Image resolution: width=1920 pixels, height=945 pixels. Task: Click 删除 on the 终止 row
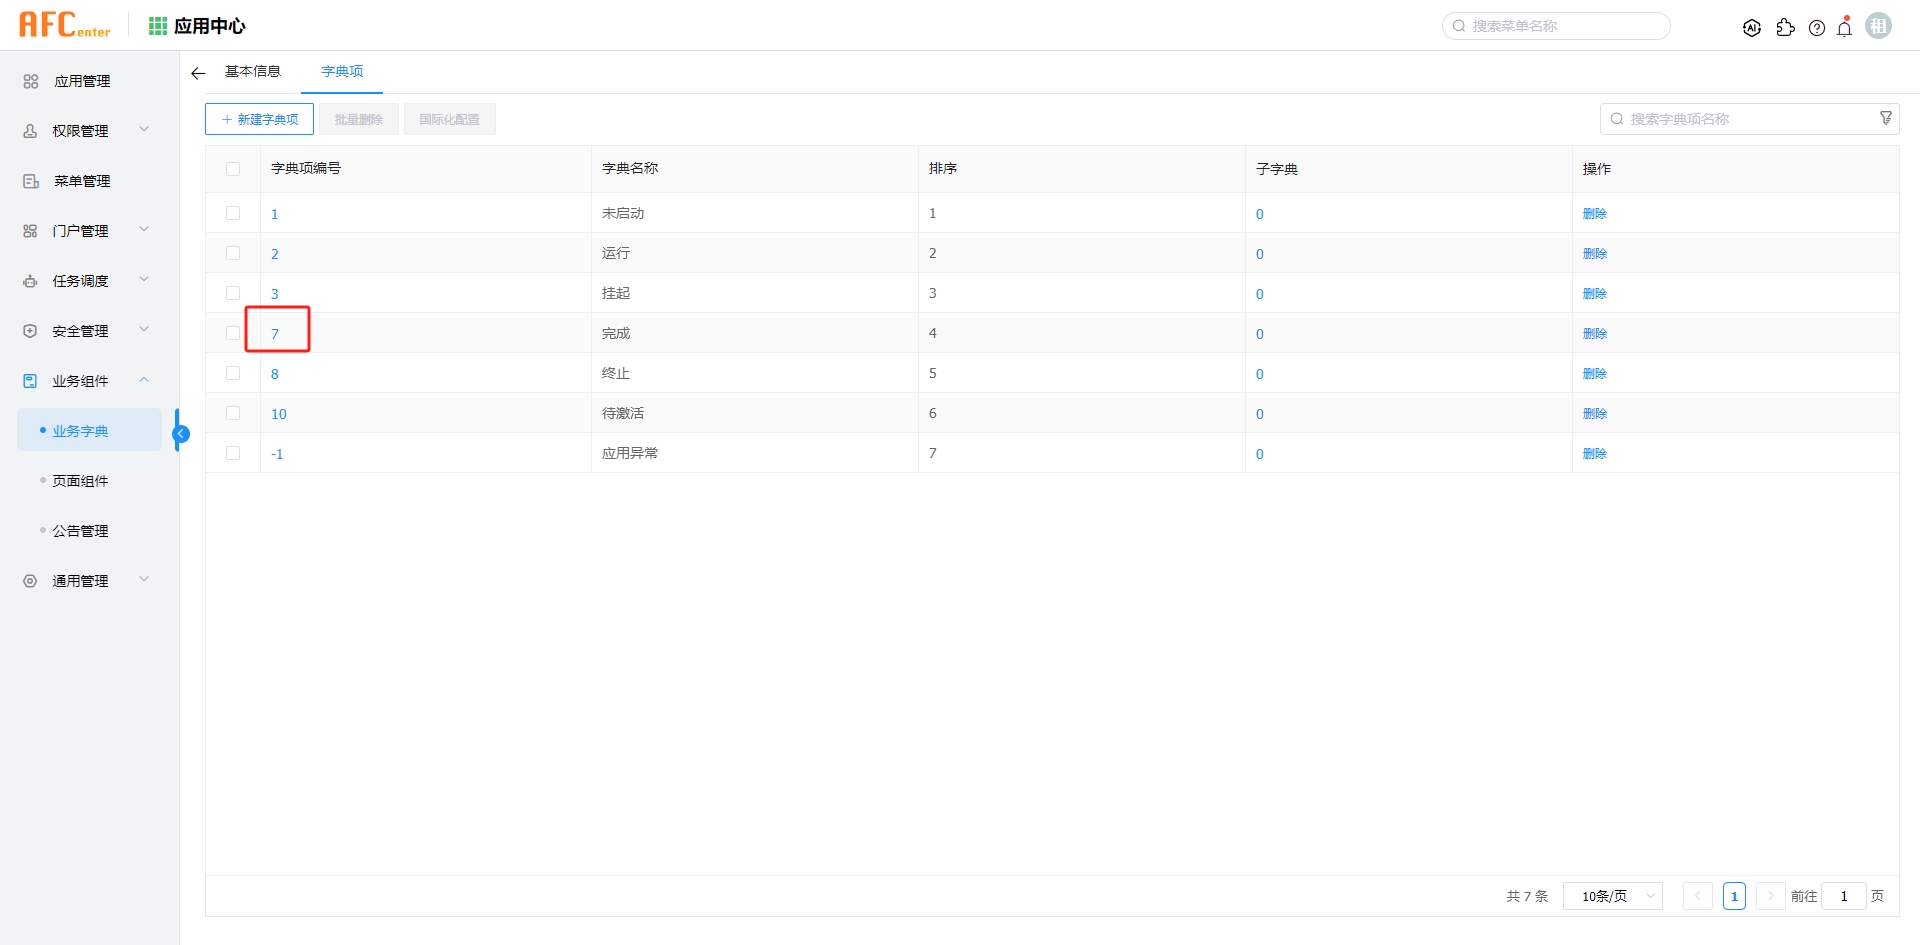(x=1595, y=373)
